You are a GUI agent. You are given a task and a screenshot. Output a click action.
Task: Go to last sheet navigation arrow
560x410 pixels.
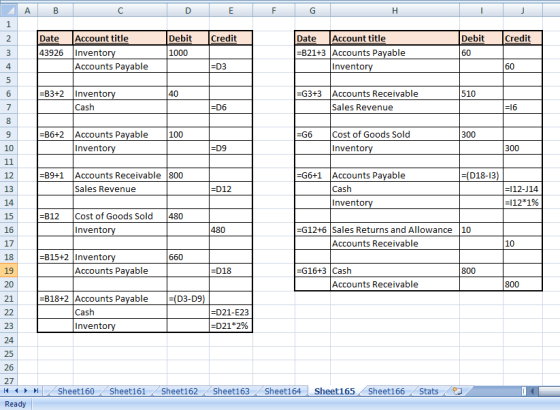click(36, 391)
